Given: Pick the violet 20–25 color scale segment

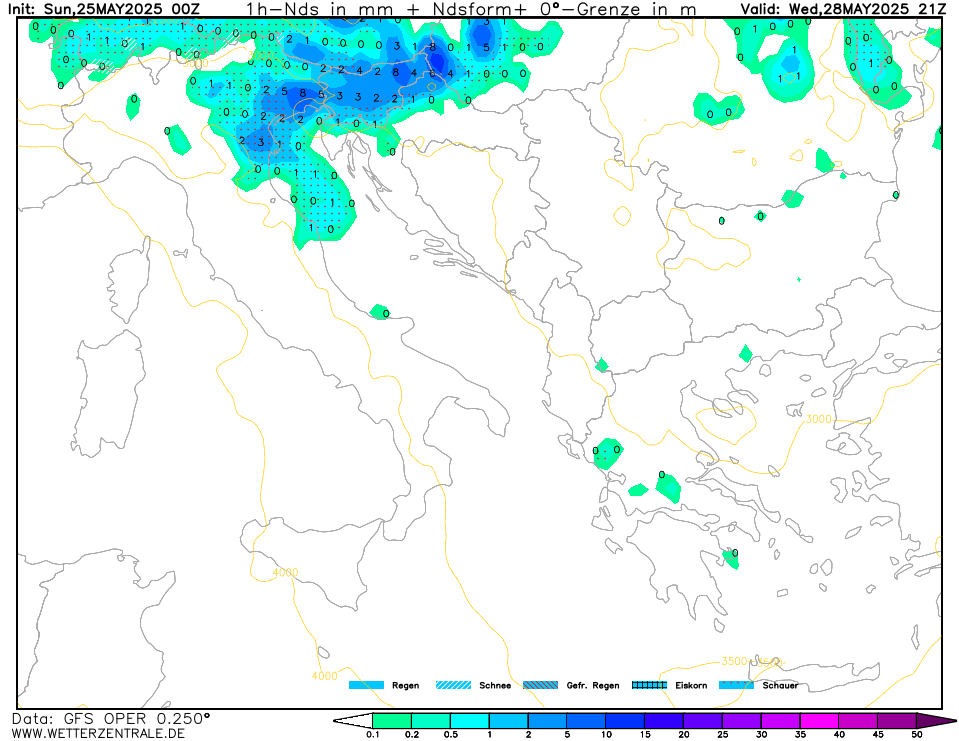Looking at the screenshot, I should click(703, 721).
